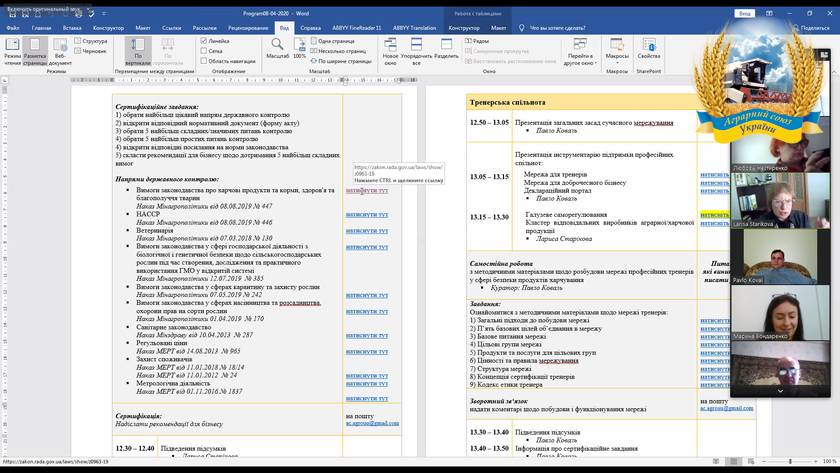
Task: Click the Черновик draft view button
Action: pyautogui.click(x=91, y=51)
